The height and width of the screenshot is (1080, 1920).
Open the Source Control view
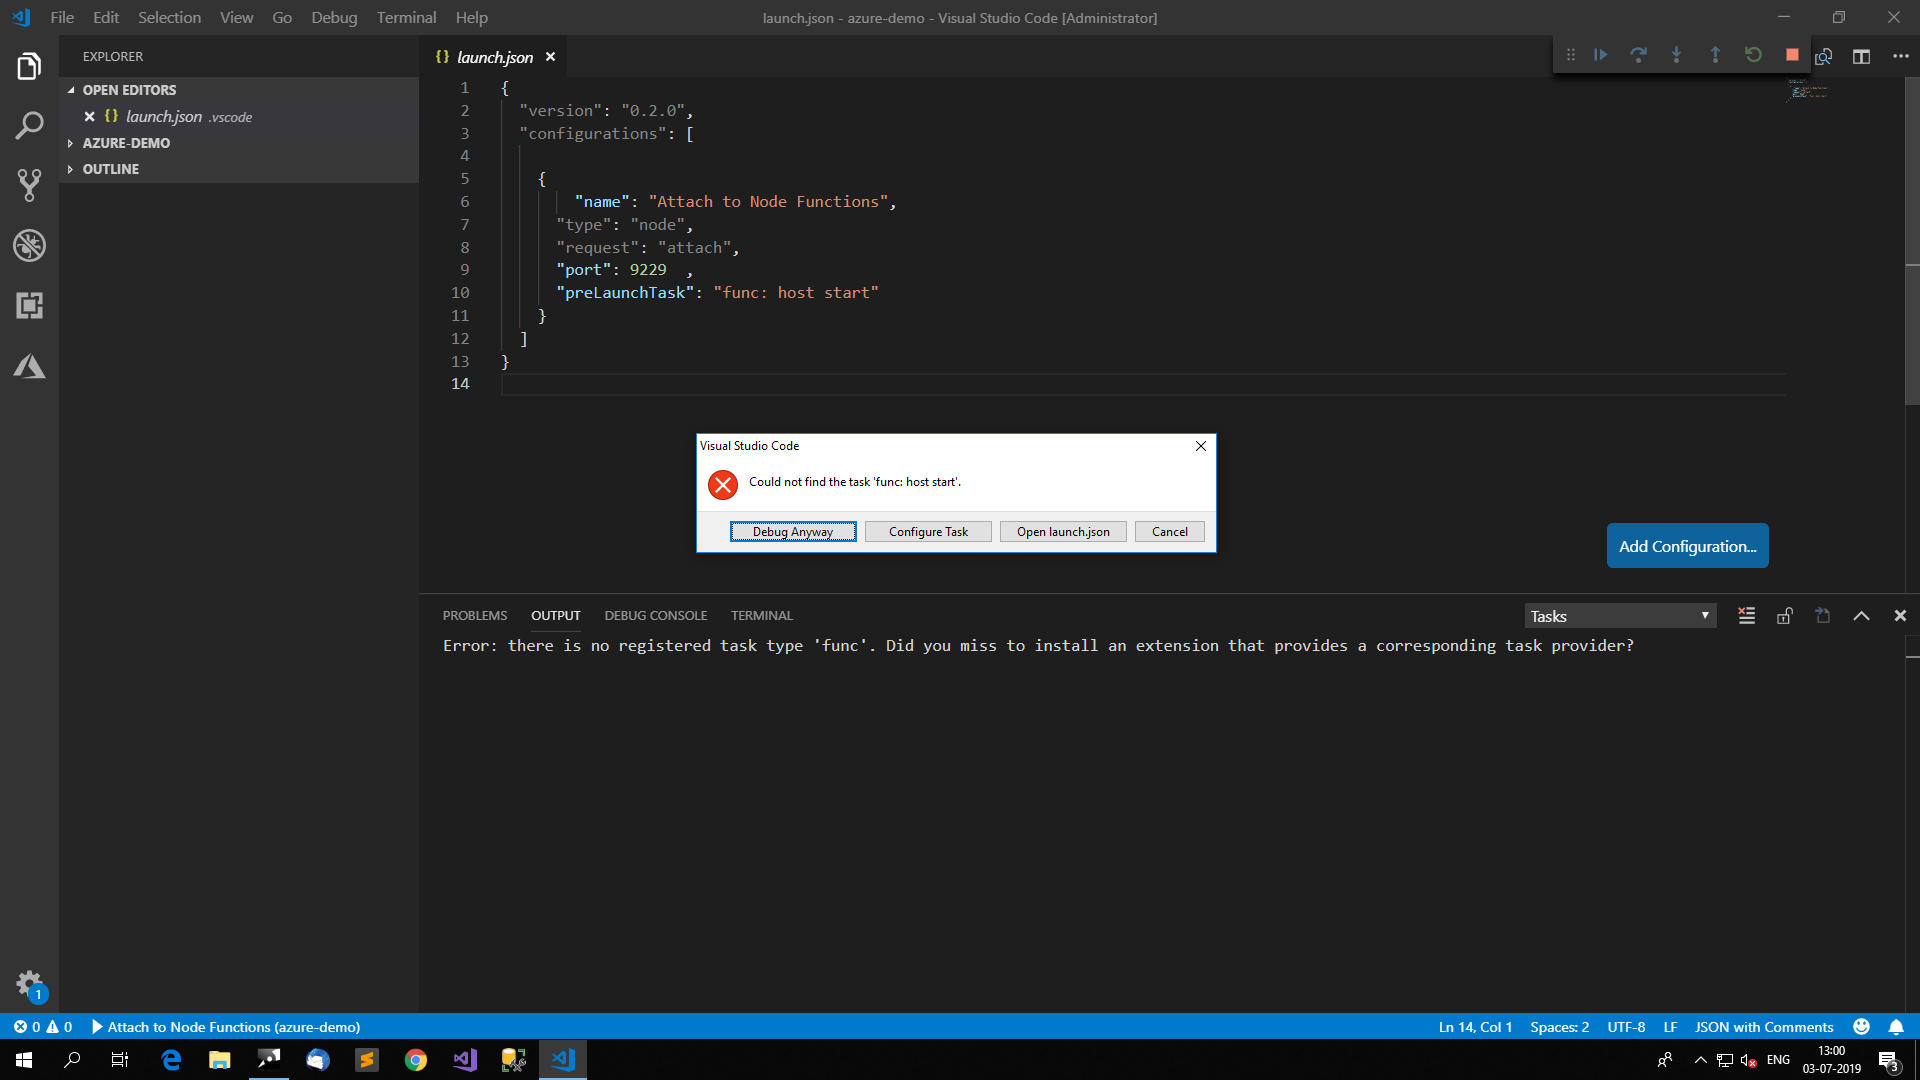pyautogui.click(x=29, y=185)
